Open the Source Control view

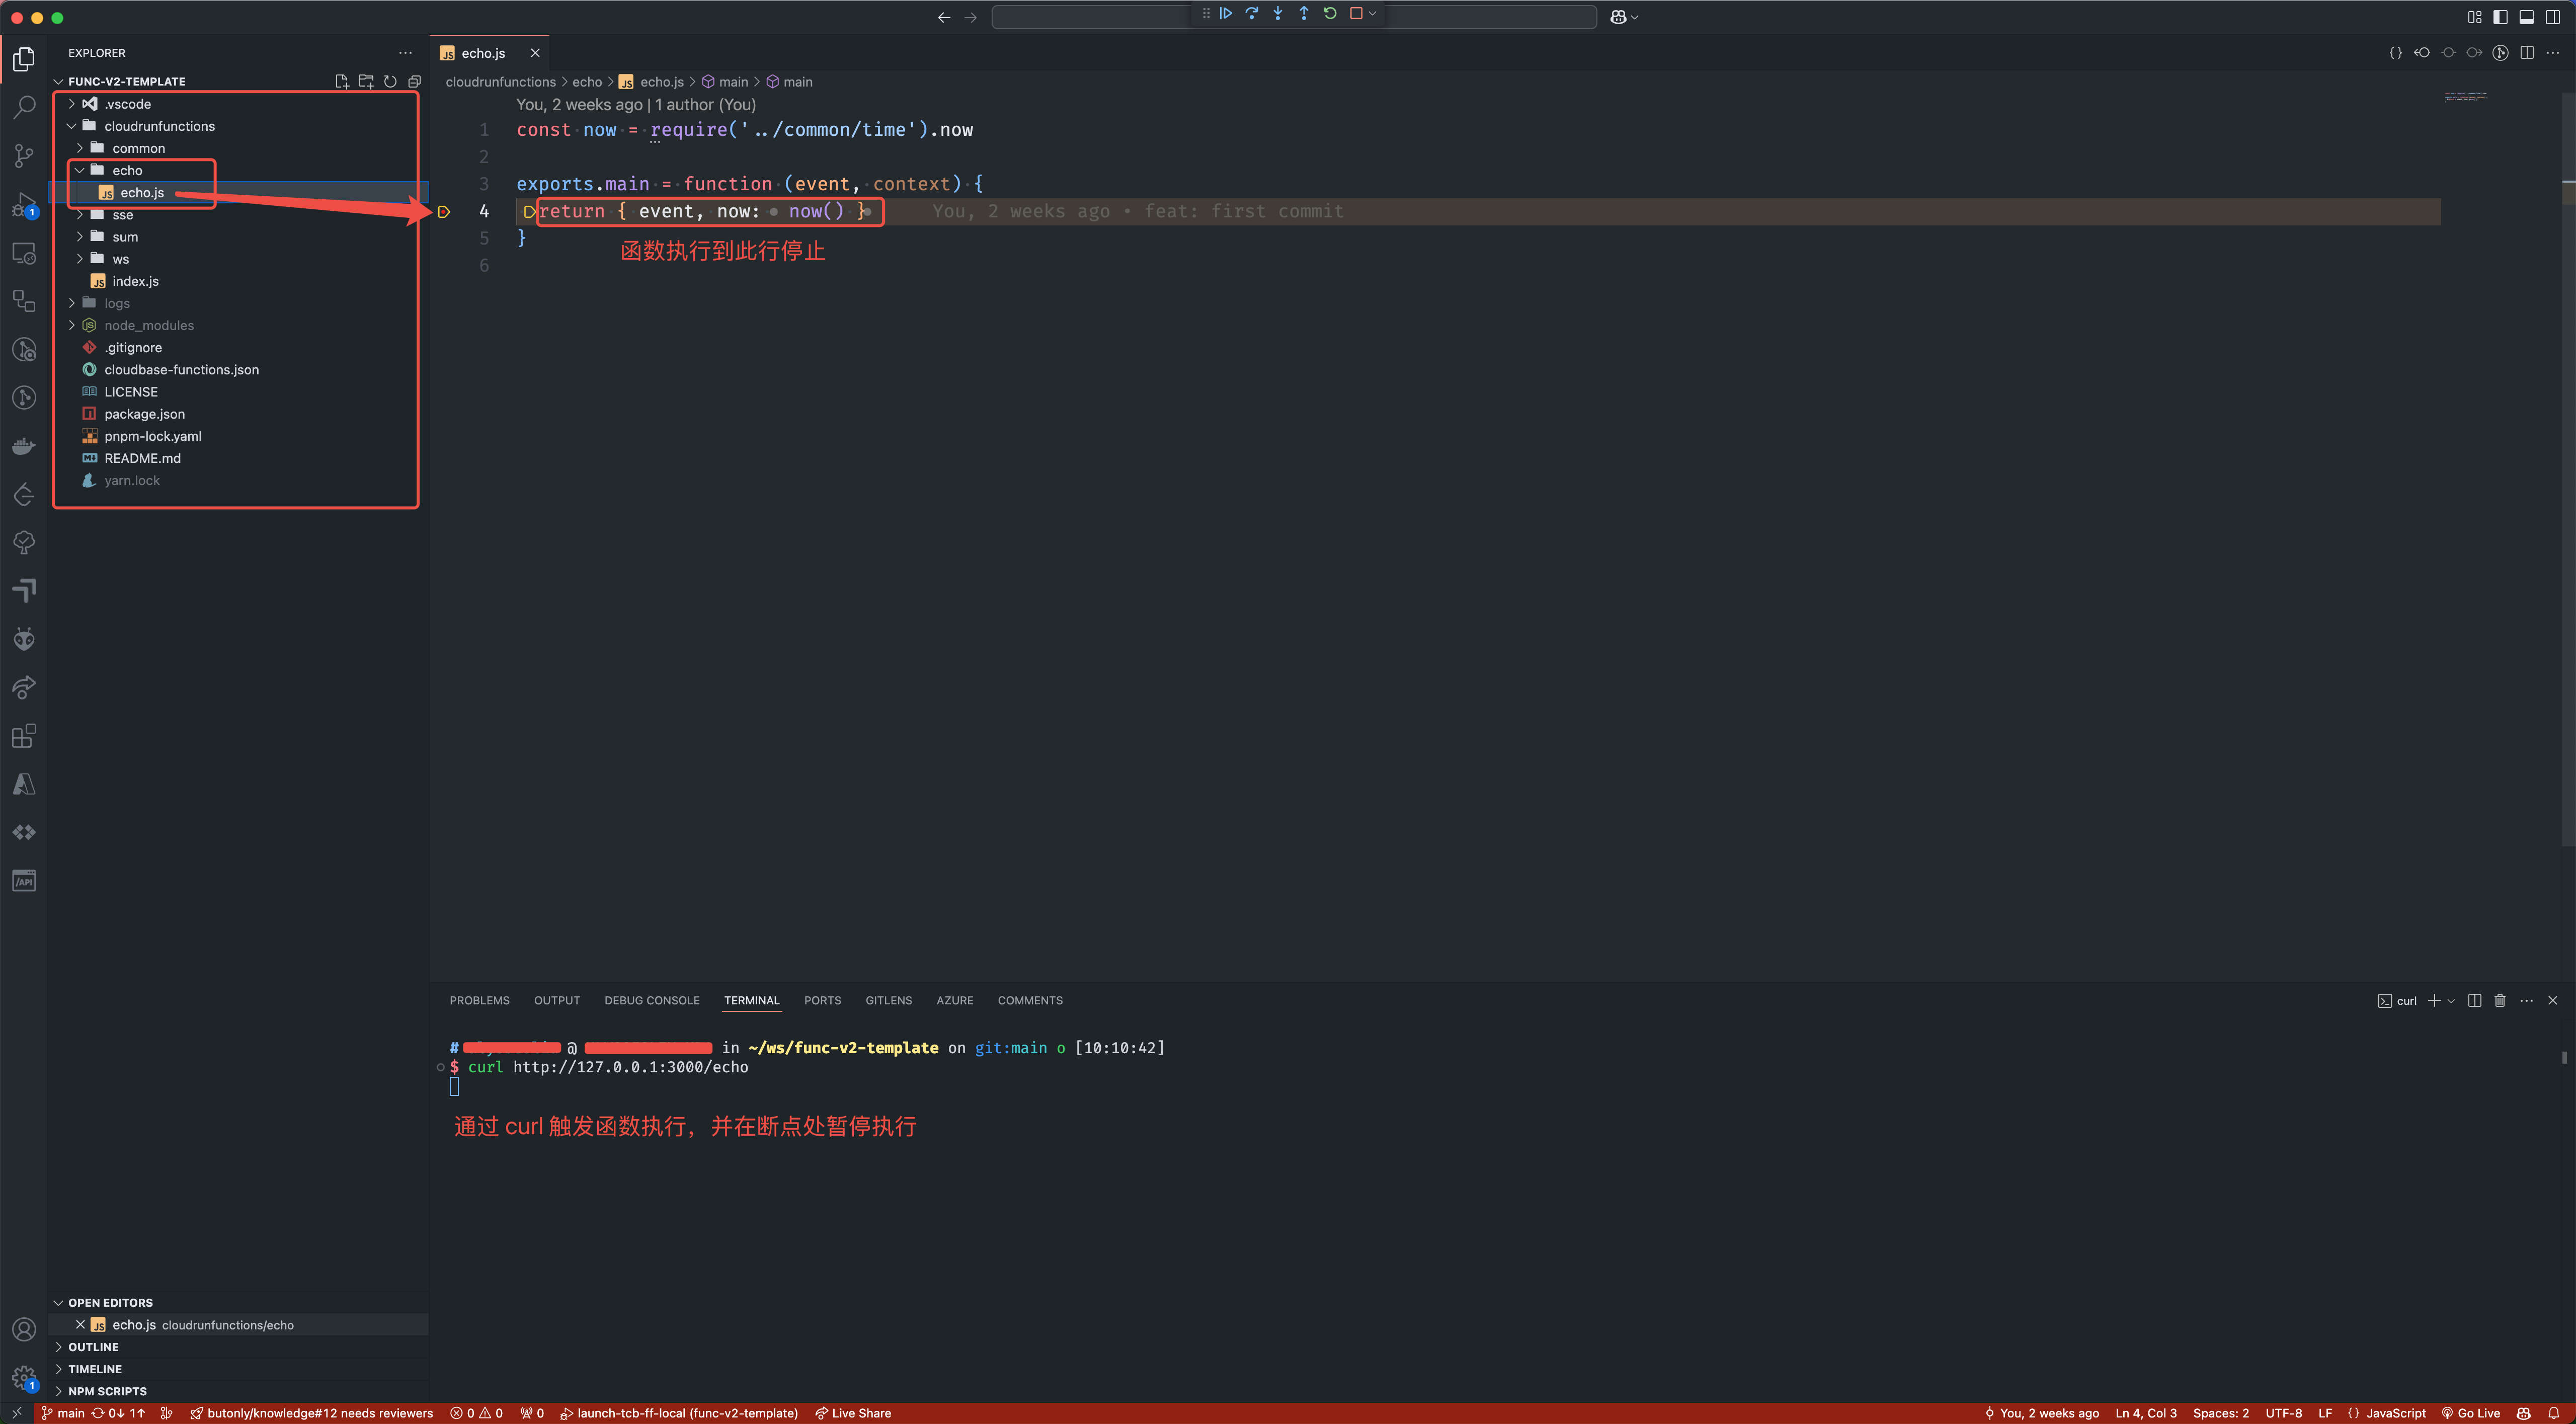pyautogui.click(x=24, y=155)
